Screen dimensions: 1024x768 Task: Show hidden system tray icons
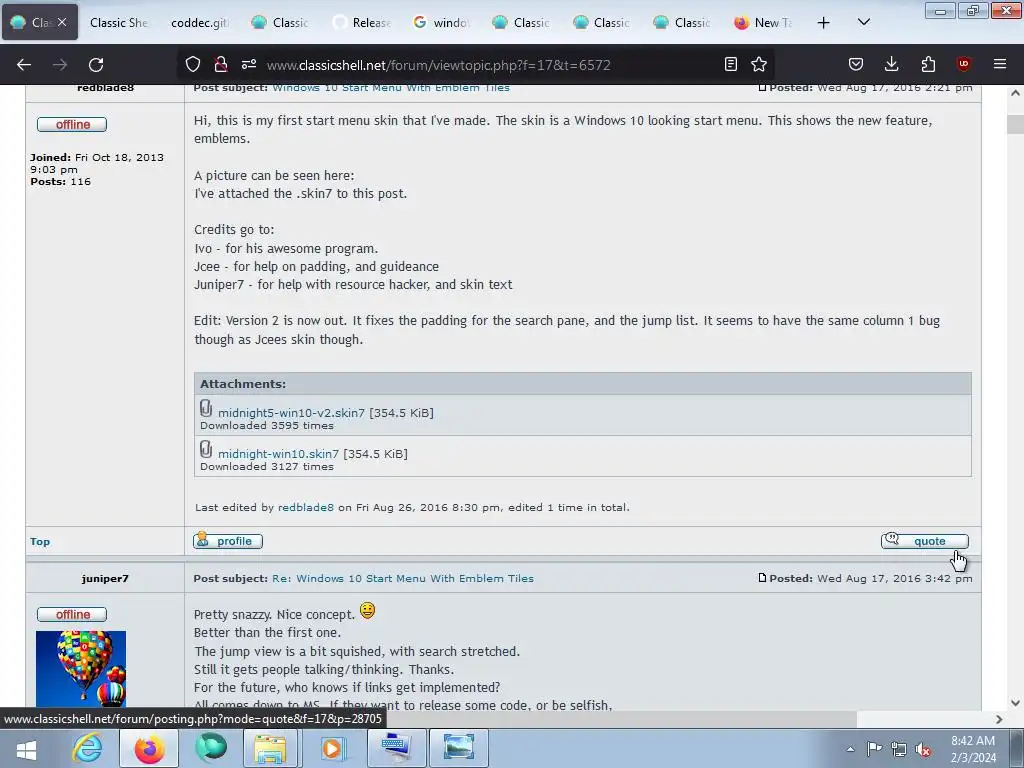click(x=850, y=749)
